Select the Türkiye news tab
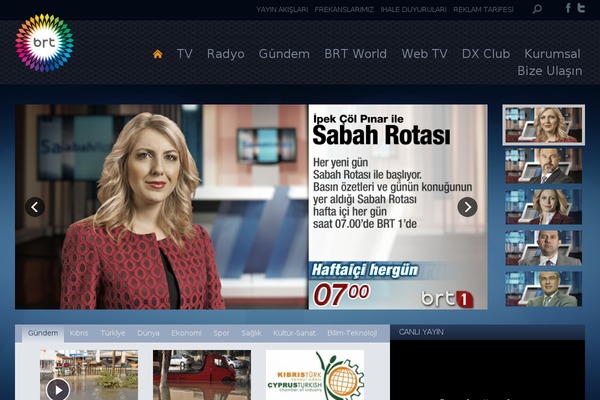Screen dimensions: 600x400 [x=113, y=333]
